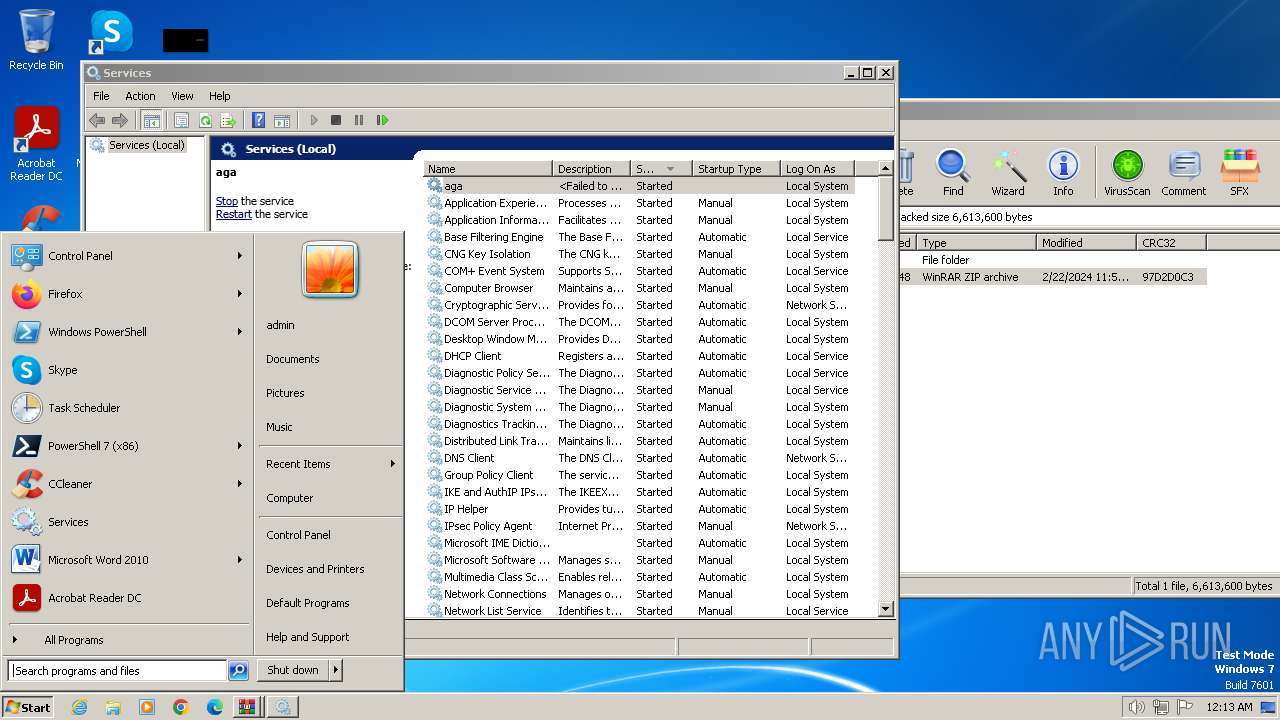Click services list scrollbar up arrow
The height and width of the screenshot is (720, 1280).
tap(885, 169)
